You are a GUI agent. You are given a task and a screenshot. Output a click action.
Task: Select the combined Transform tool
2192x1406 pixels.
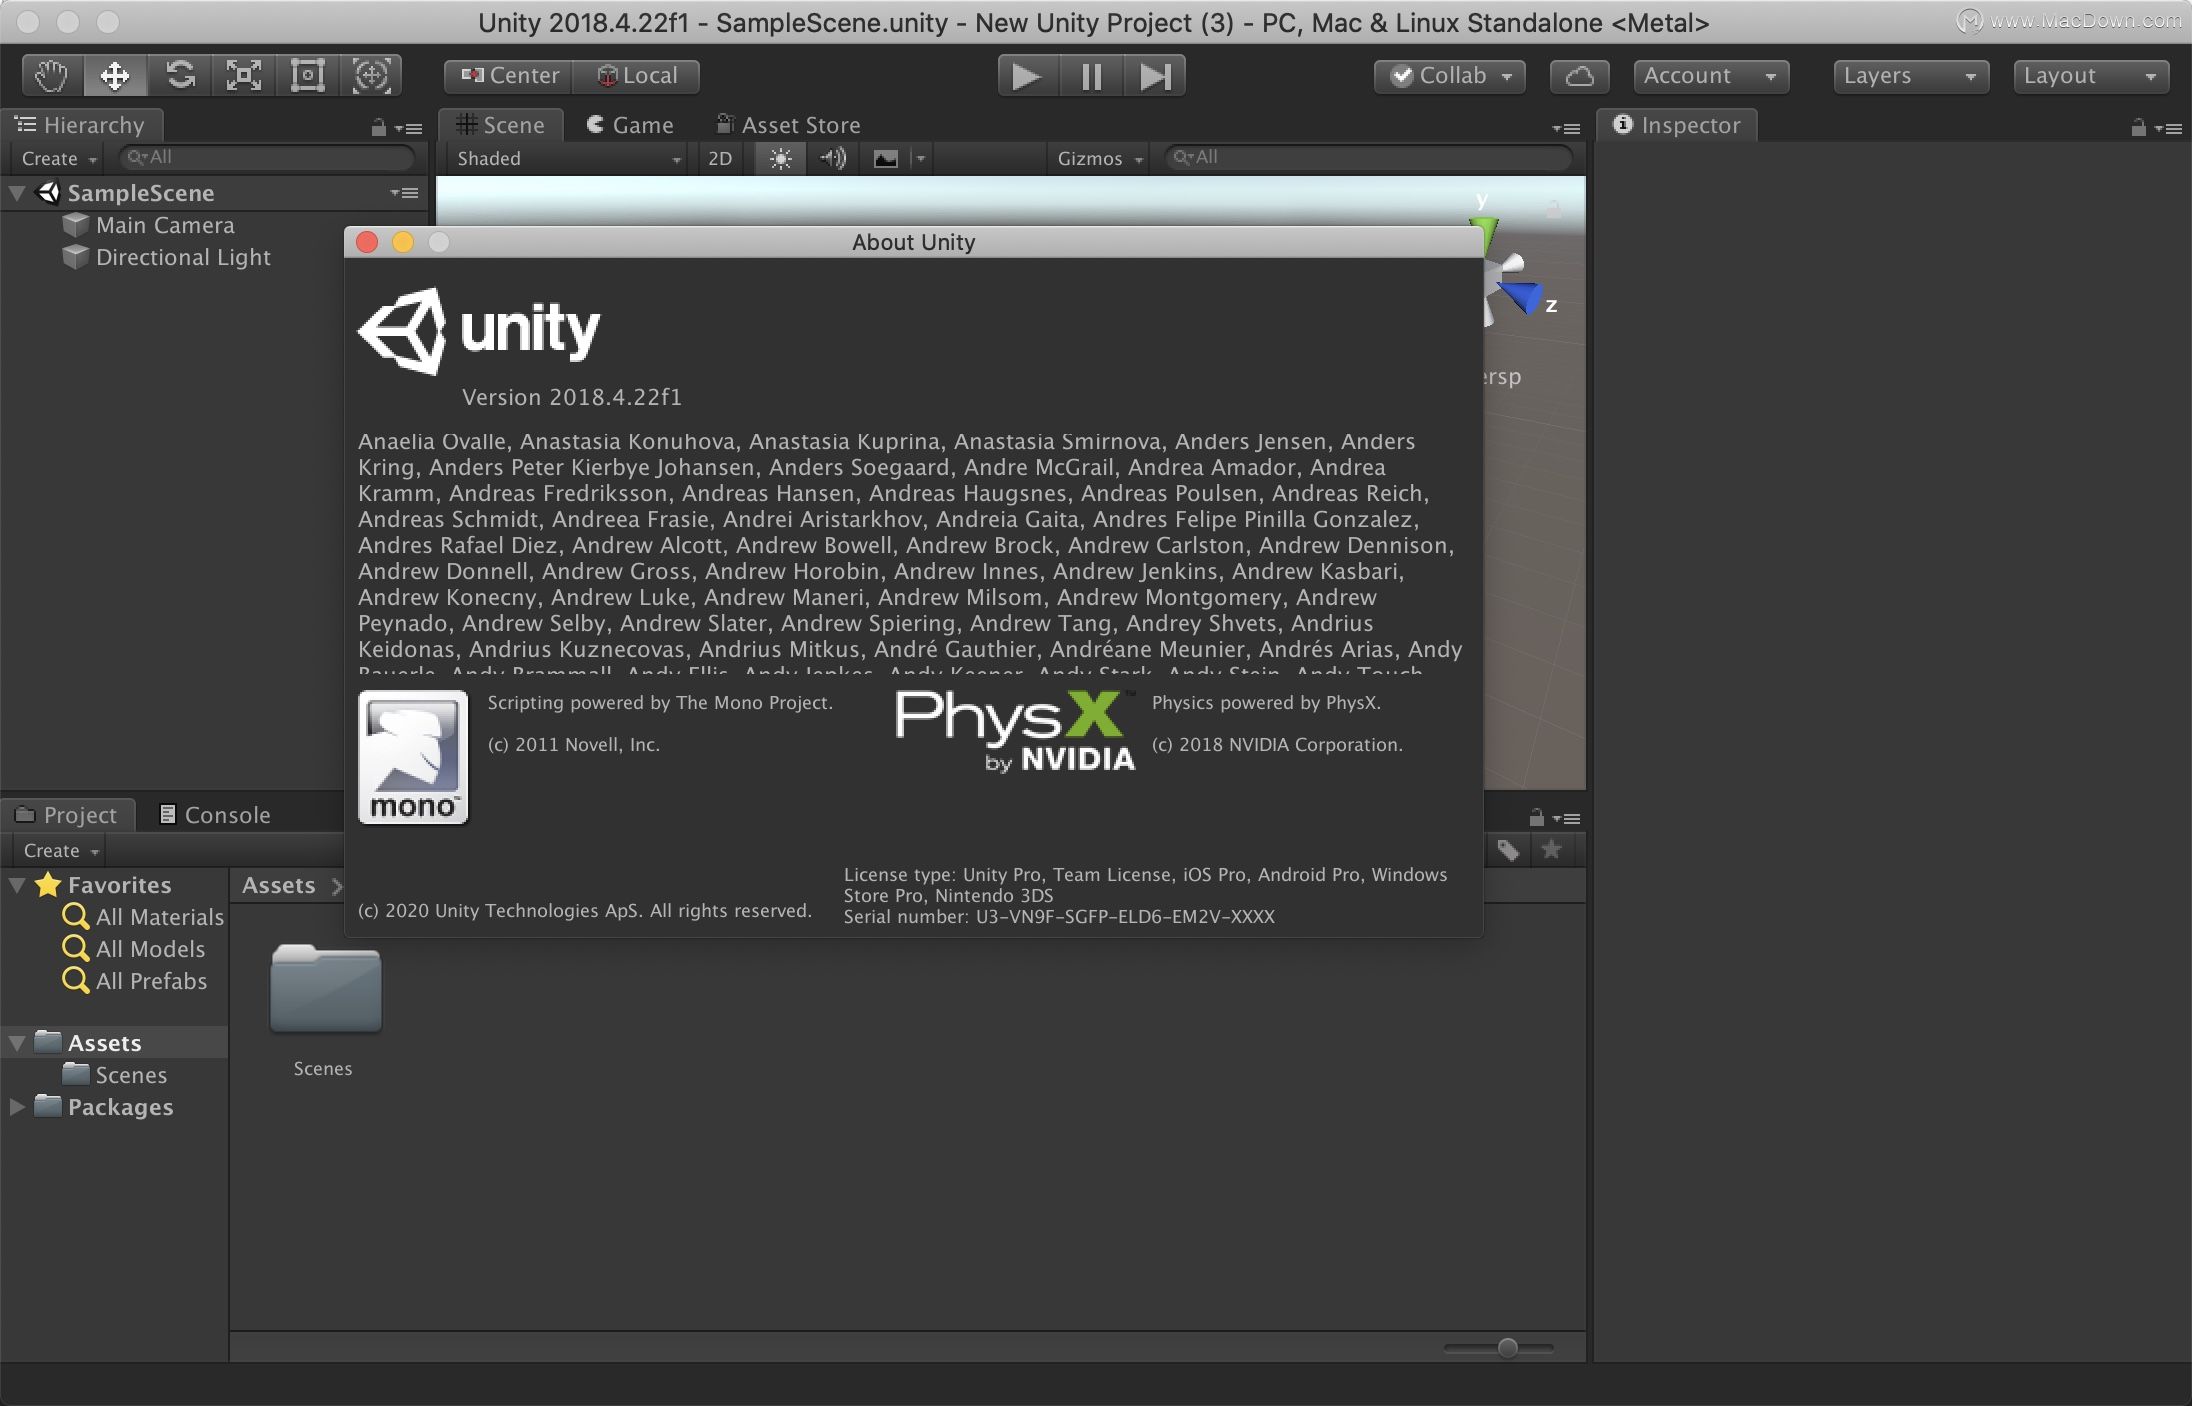click(371, 76)
